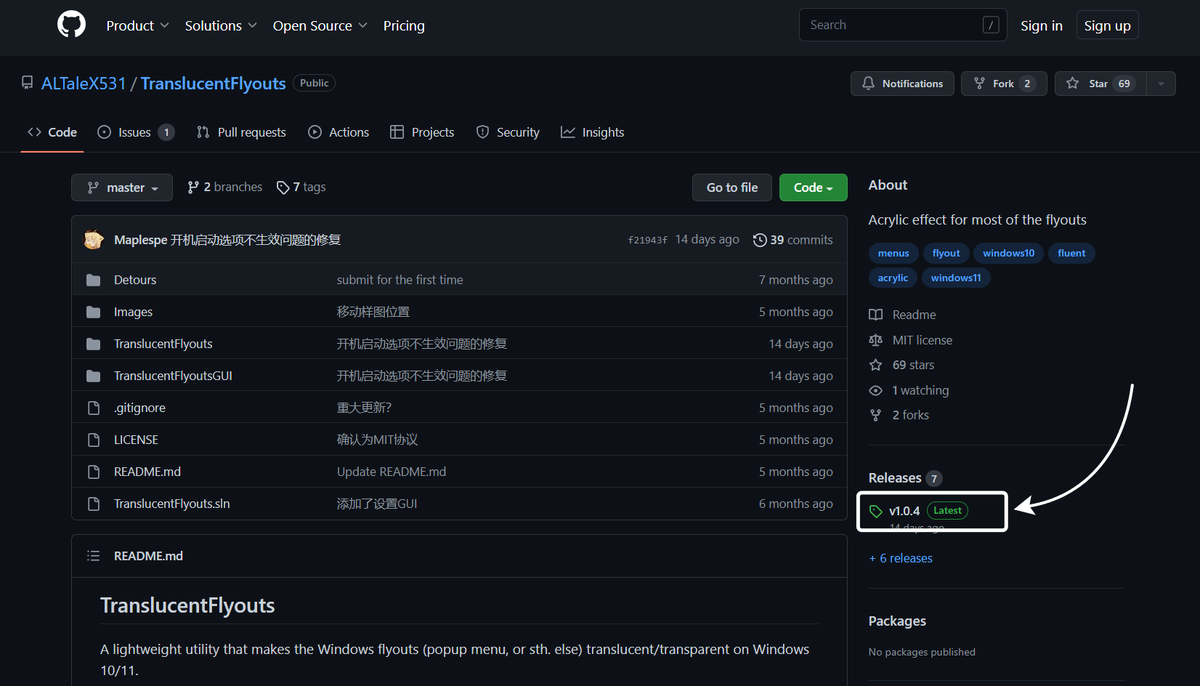The image size is (1200, 686).
Task: Select the acrylic topic tag
Action: [x=893, y=278]
